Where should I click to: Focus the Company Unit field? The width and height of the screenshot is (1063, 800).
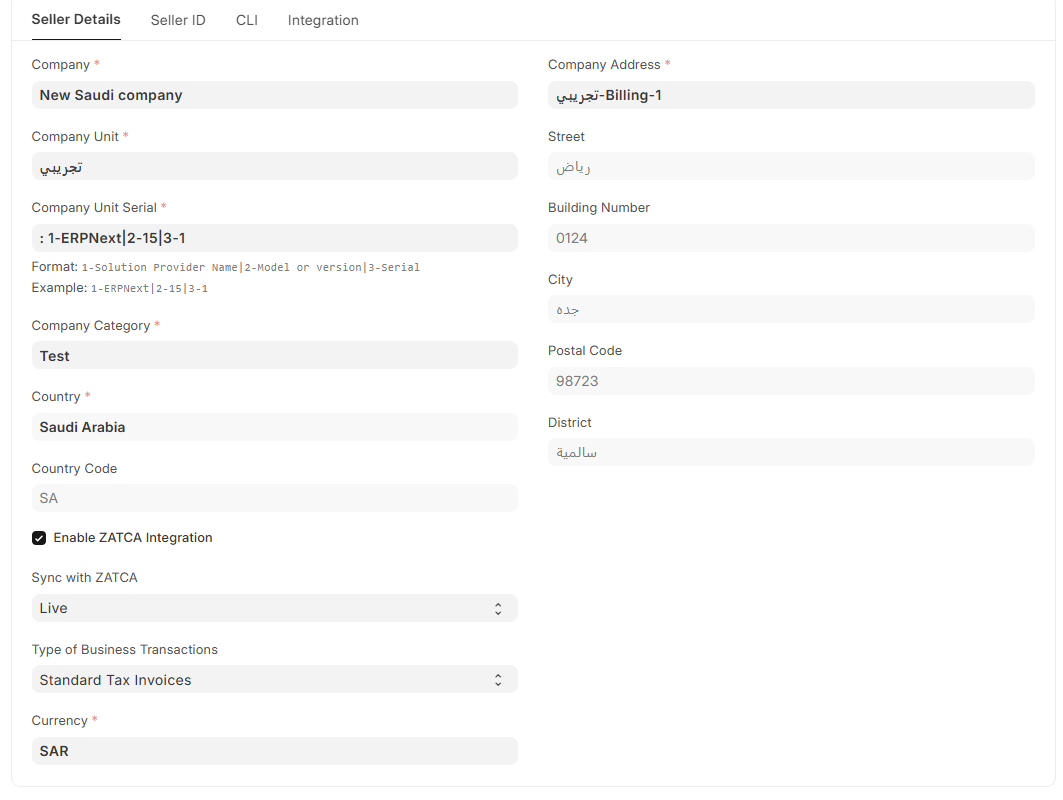[x=274, y=167]
